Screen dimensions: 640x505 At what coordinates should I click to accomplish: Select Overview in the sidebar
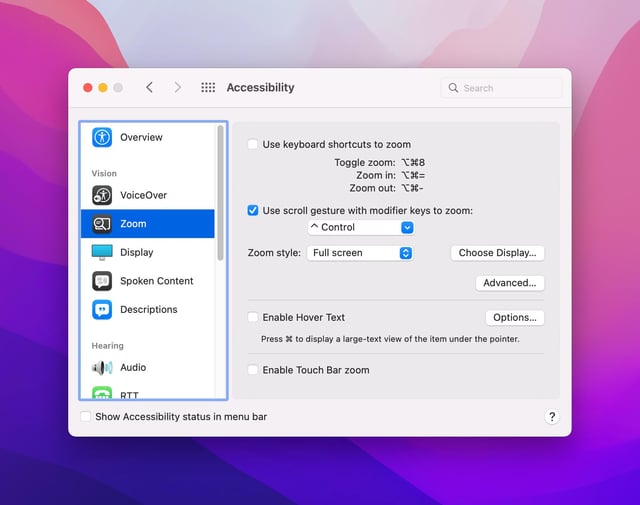[148, 137]
